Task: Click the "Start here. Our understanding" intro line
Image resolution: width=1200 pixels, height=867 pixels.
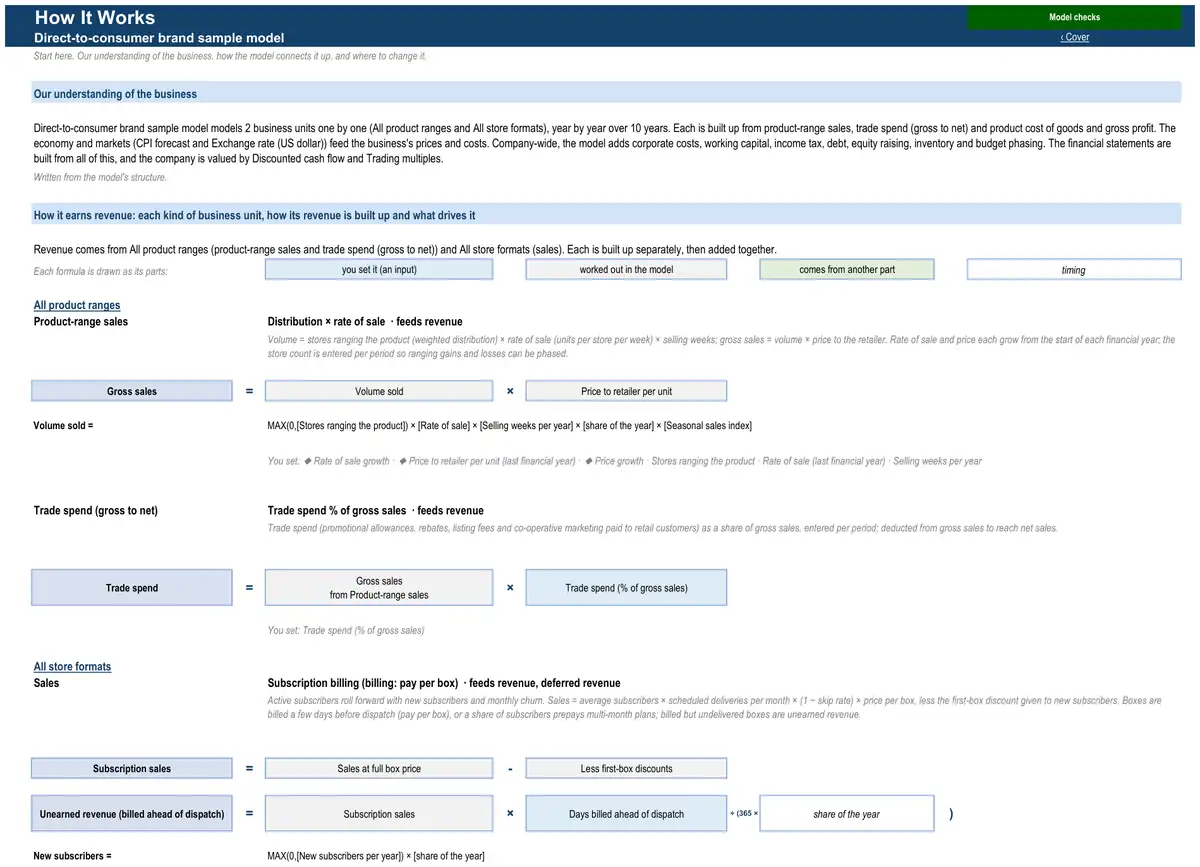Action: [230, 56]
